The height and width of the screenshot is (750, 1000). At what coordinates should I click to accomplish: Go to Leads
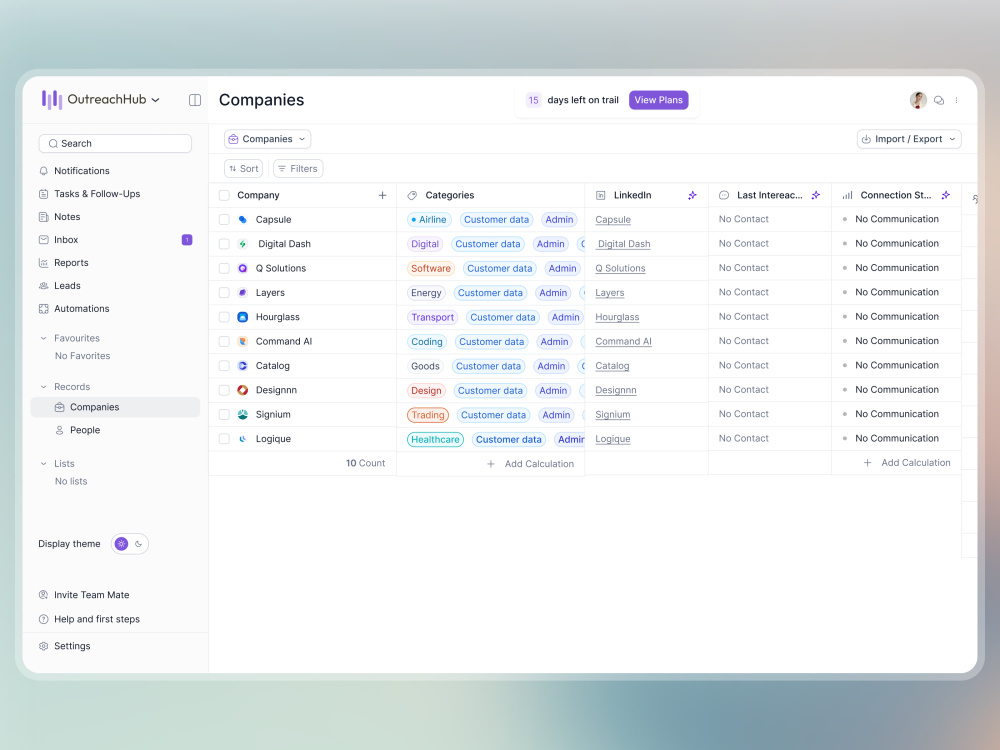tap(59, 286)
